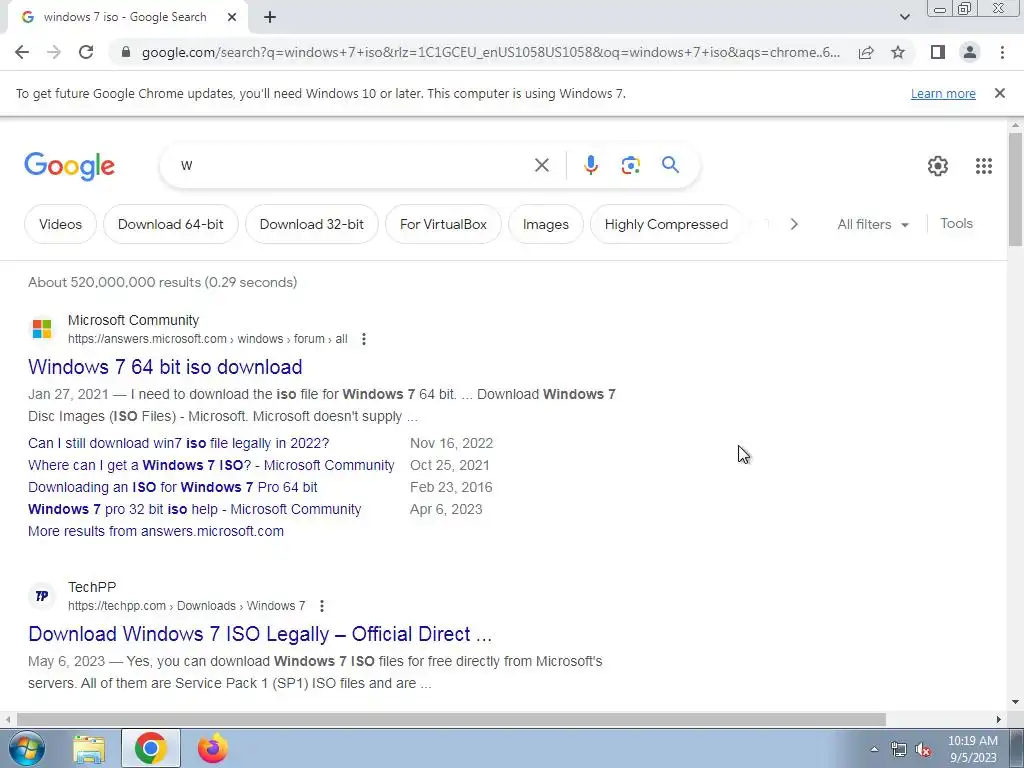Select the Download 64-bit filter chip
The height and width of the screenshot is (768, 1024).
(x=170, y=224)
